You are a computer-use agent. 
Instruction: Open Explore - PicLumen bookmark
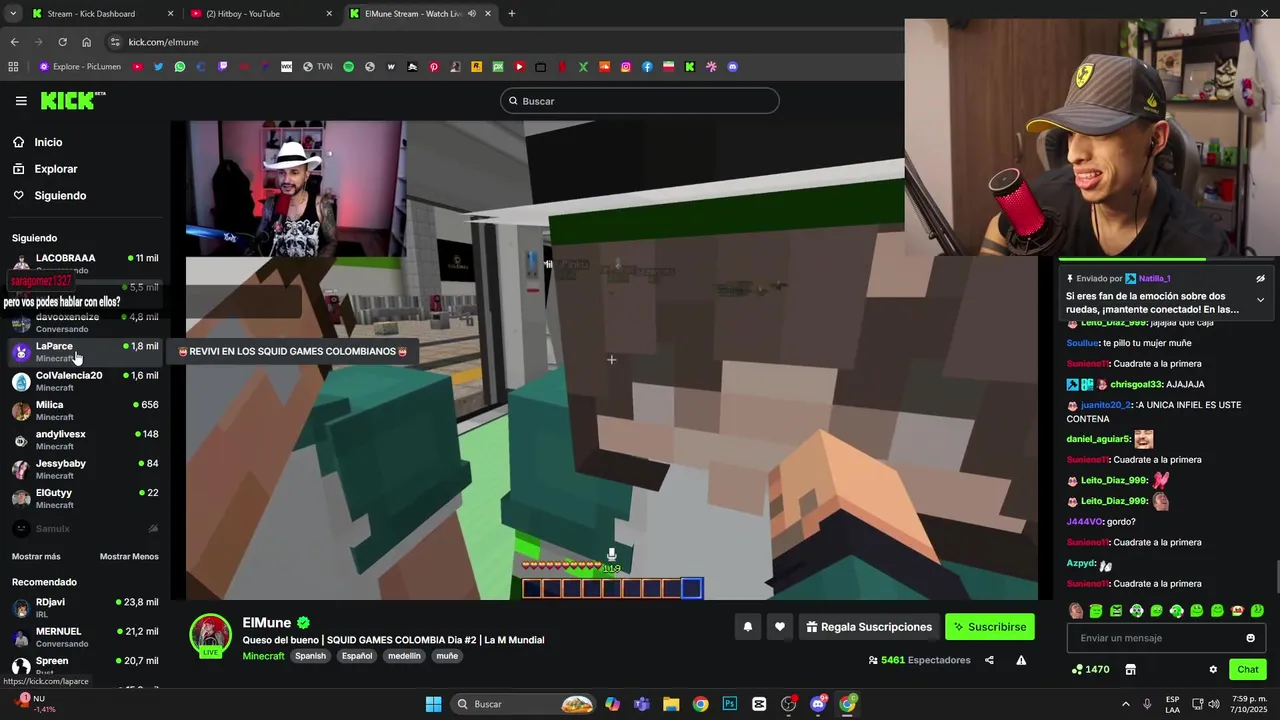[80, 67]
